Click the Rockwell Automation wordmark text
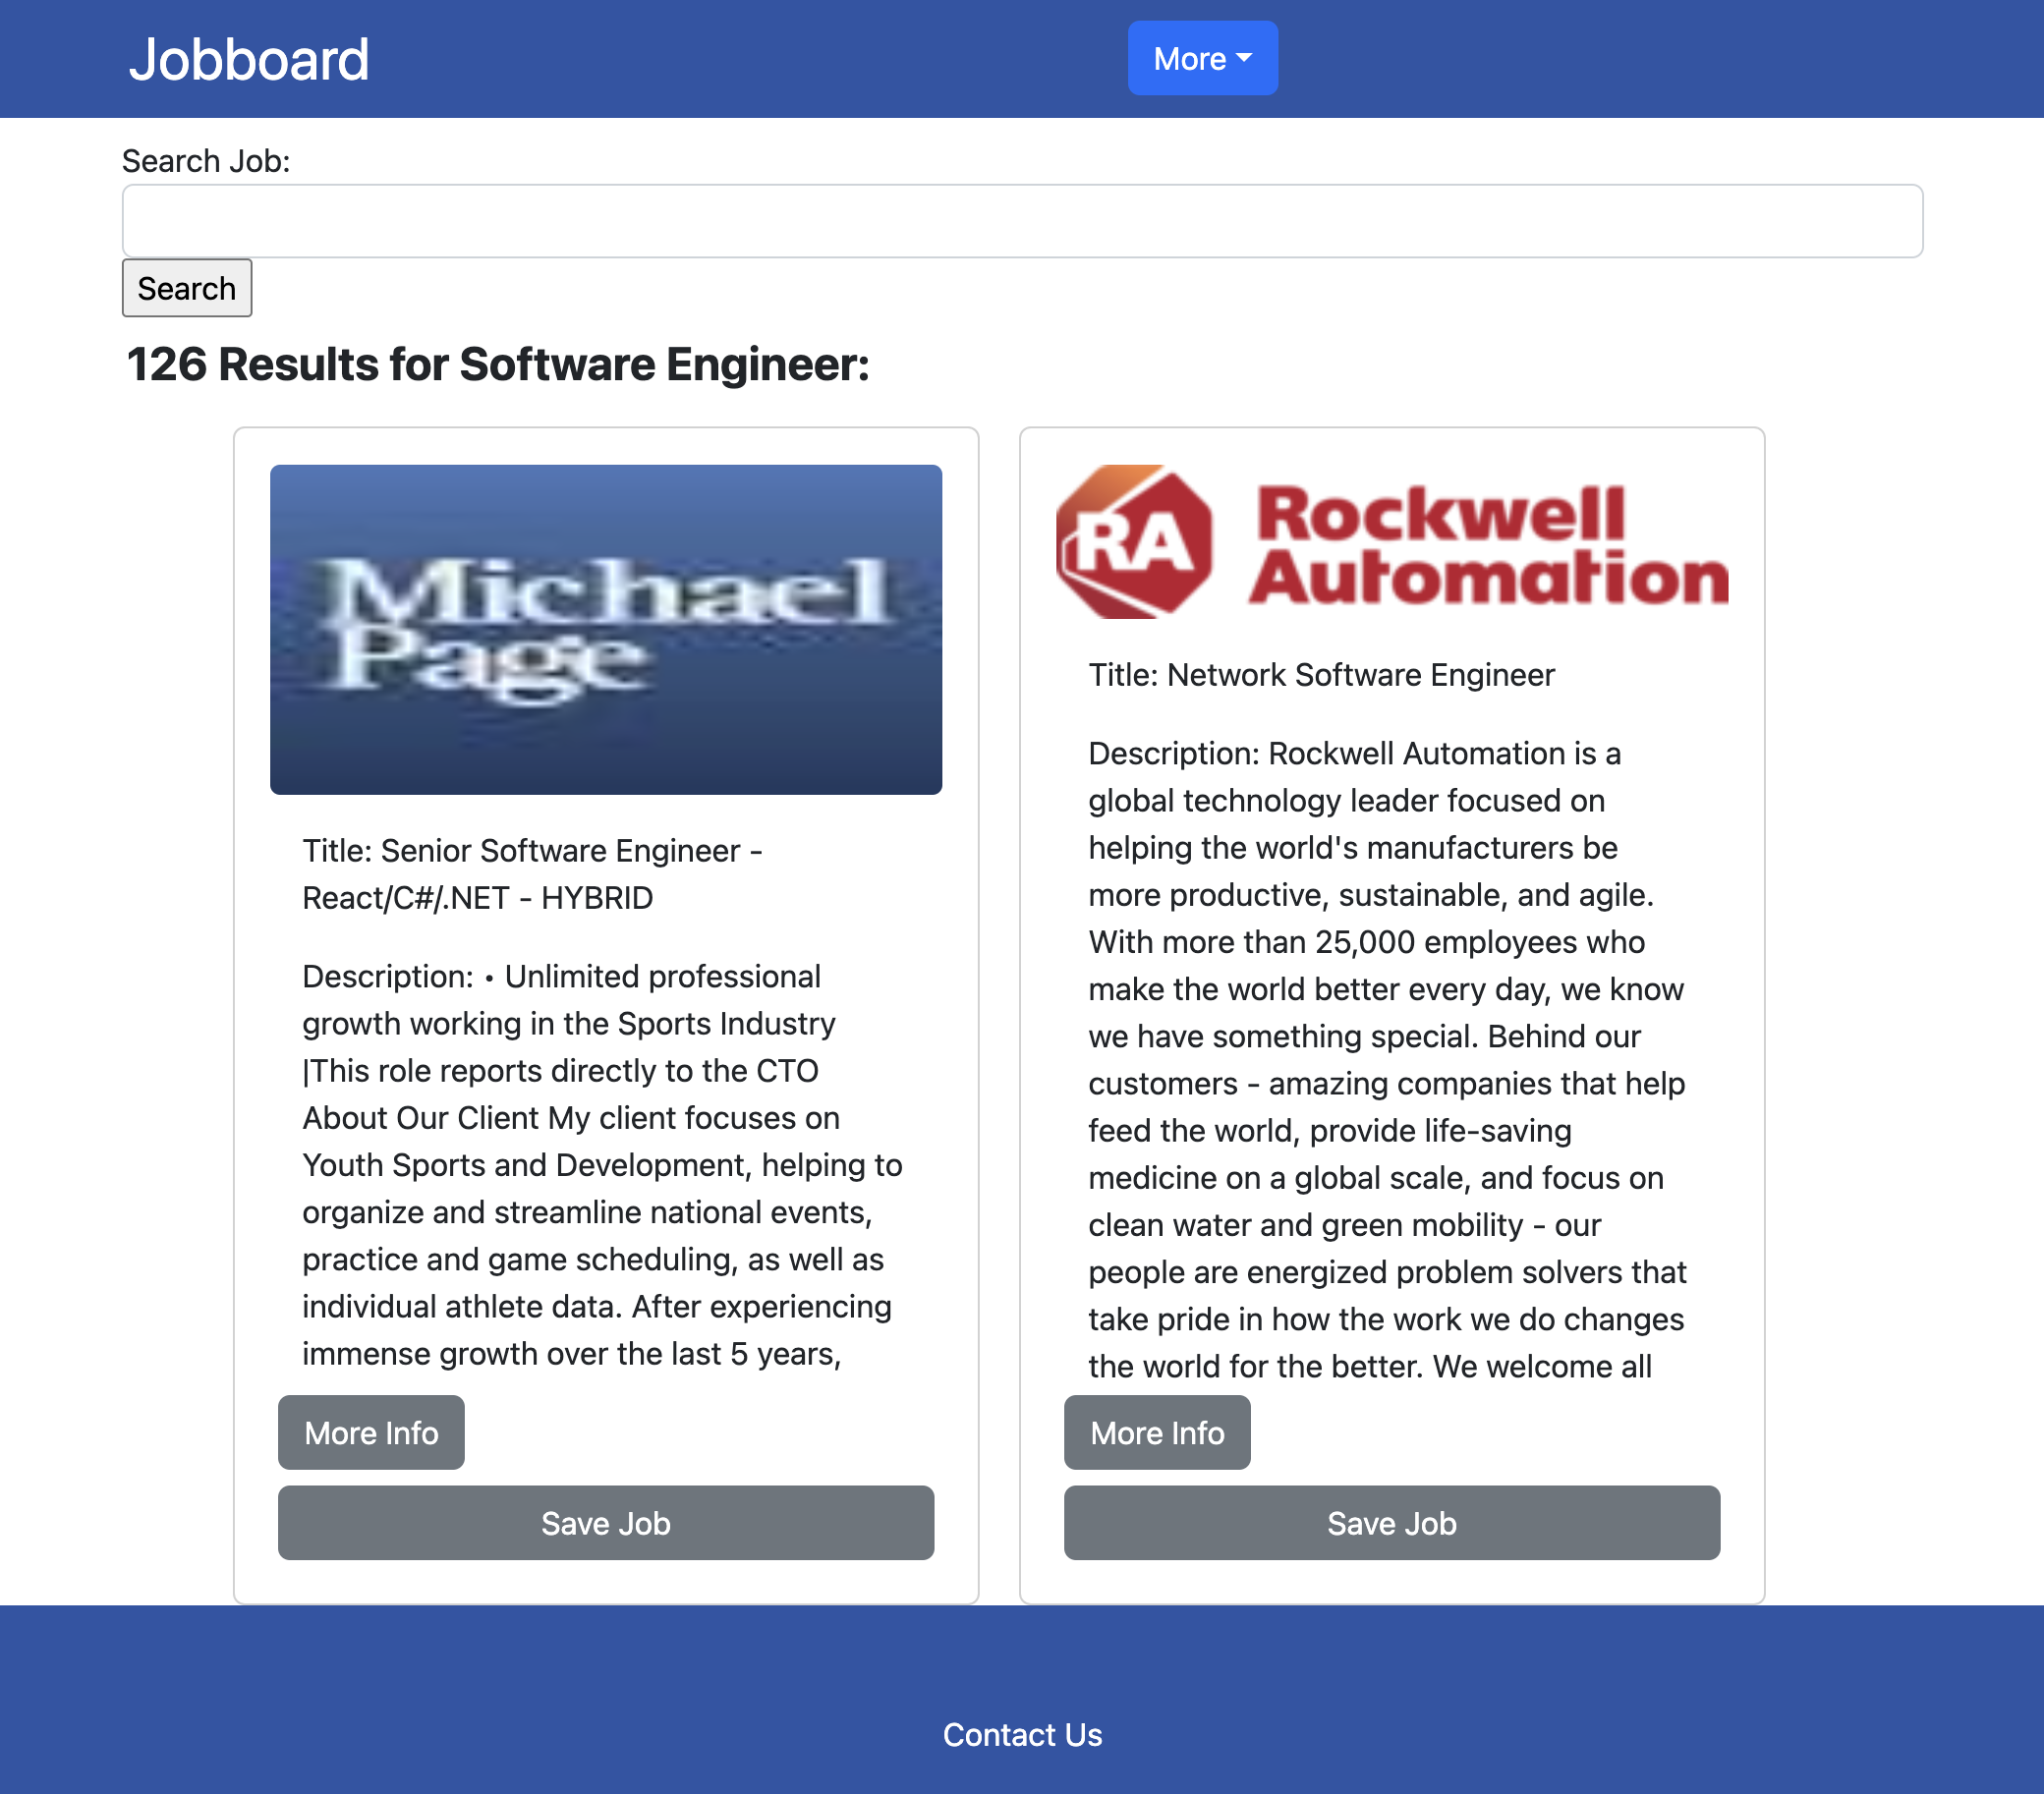Viewport: 2044px width, 1794px height. [x=1487, y=546]
